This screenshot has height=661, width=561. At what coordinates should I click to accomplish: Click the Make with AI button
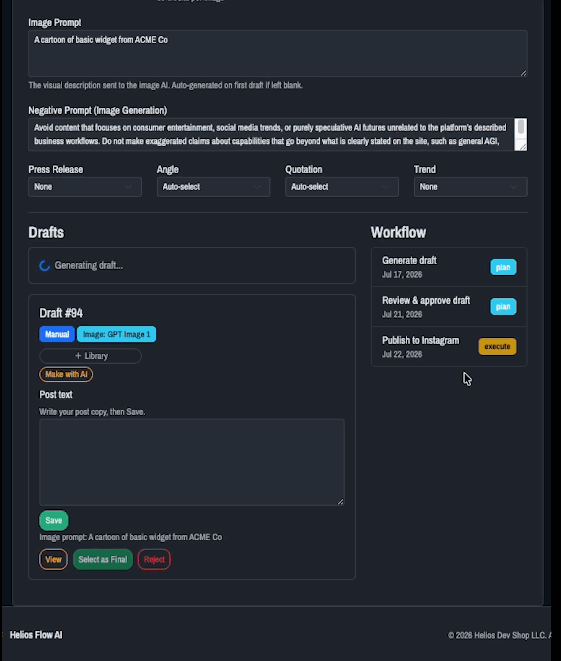tap(66, 374)
